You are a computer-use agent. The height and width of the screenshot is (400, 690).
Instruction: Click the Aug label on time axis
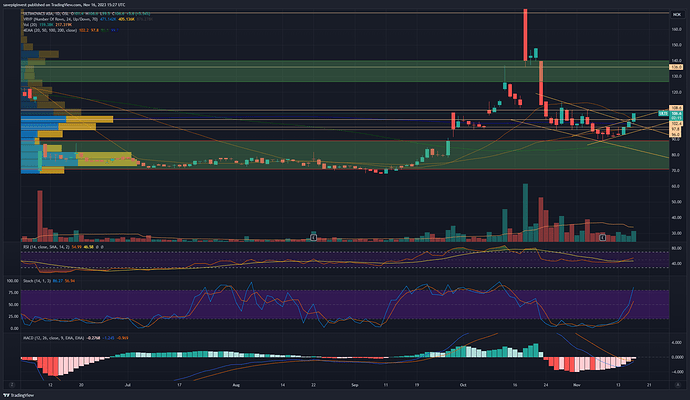pyautogui.click(x=236, y=385)
